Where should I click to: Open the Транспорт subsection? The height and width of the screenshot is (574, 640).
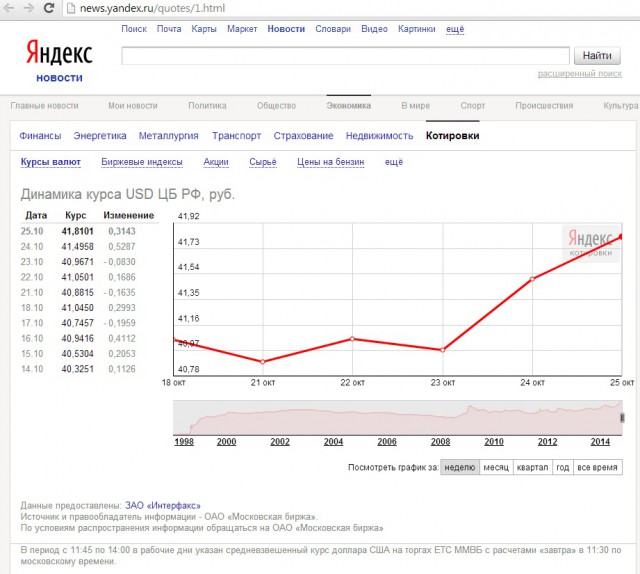coord(236,136)
